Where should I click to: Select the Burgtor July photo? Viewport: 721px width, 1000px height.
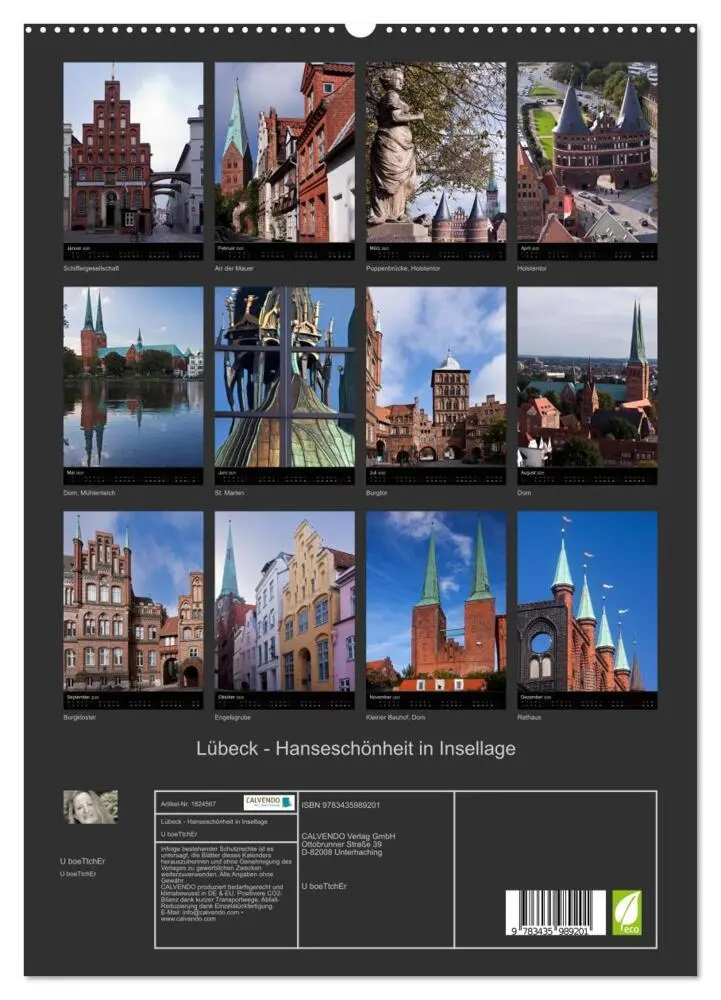pyautogui.click(x=436, y=377)
